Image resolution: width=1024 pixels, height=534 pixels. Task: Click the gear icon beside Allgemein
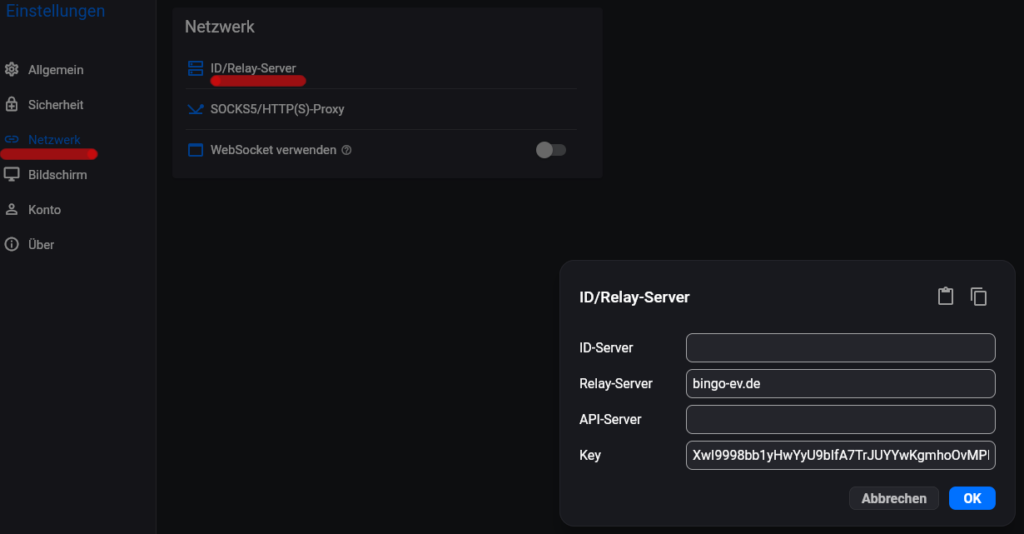point(12,70)
